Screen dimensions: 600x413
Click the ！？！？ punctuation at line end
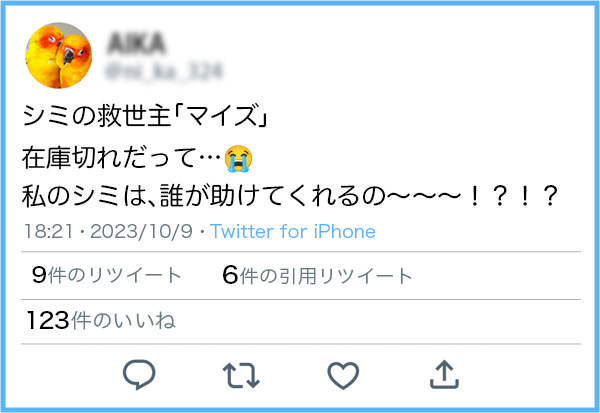(x=512, y=196)
